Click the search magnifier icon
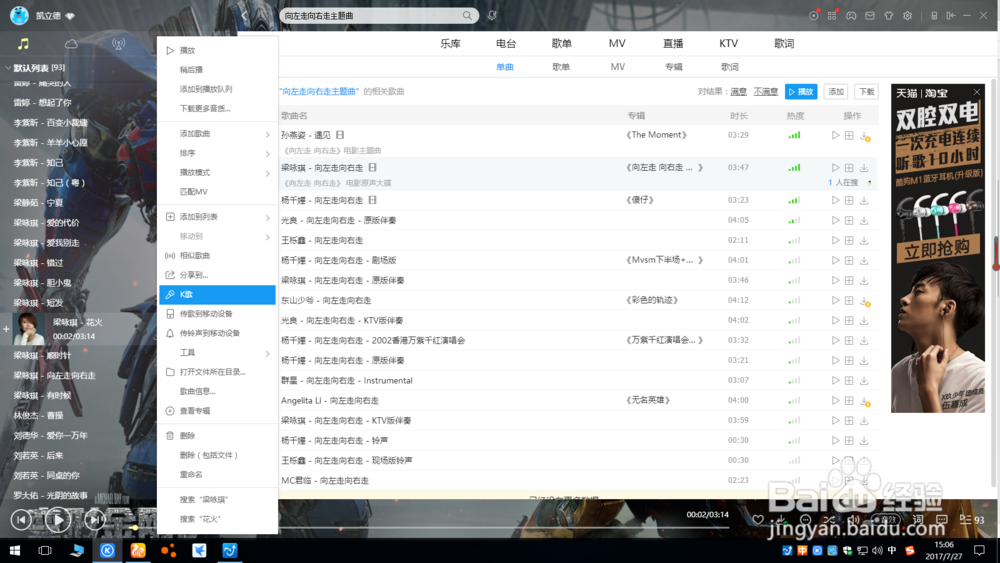Image resolution: width=1000 pixels, height=563 pixels. (467, 15)
